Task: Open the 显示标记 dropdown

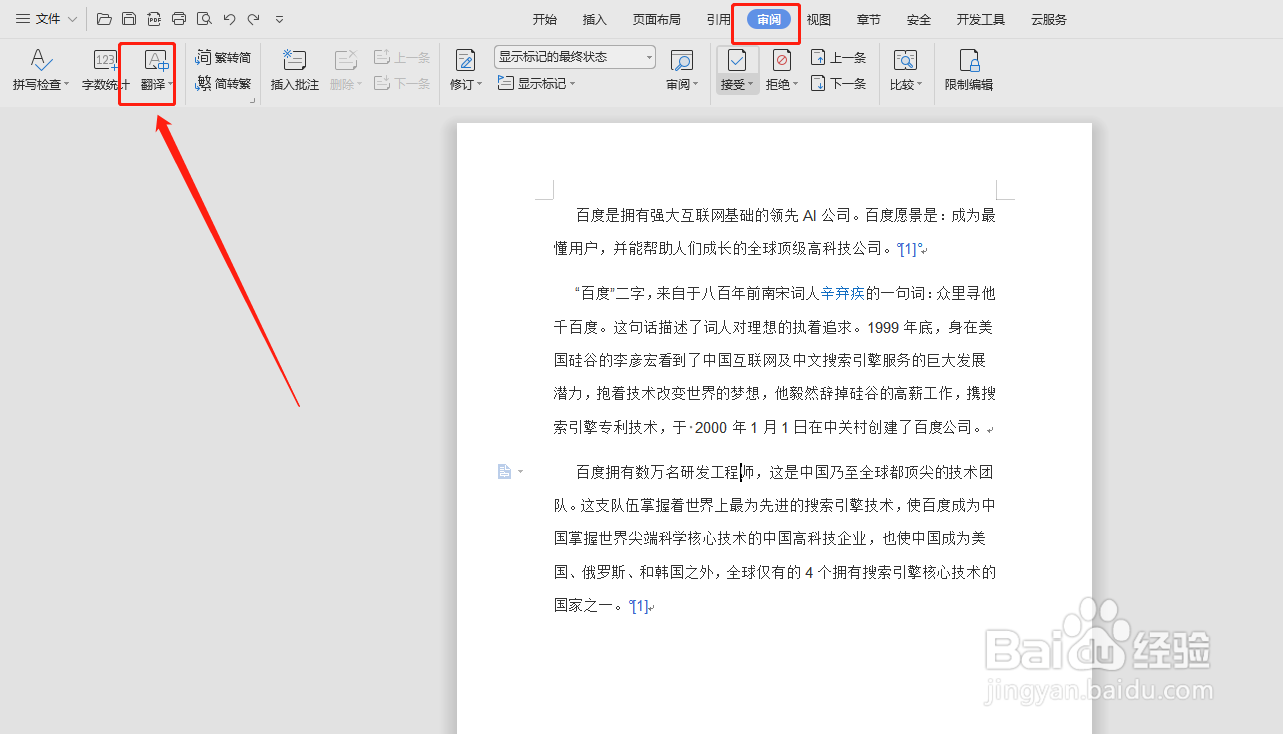Action: pos(537,84)
